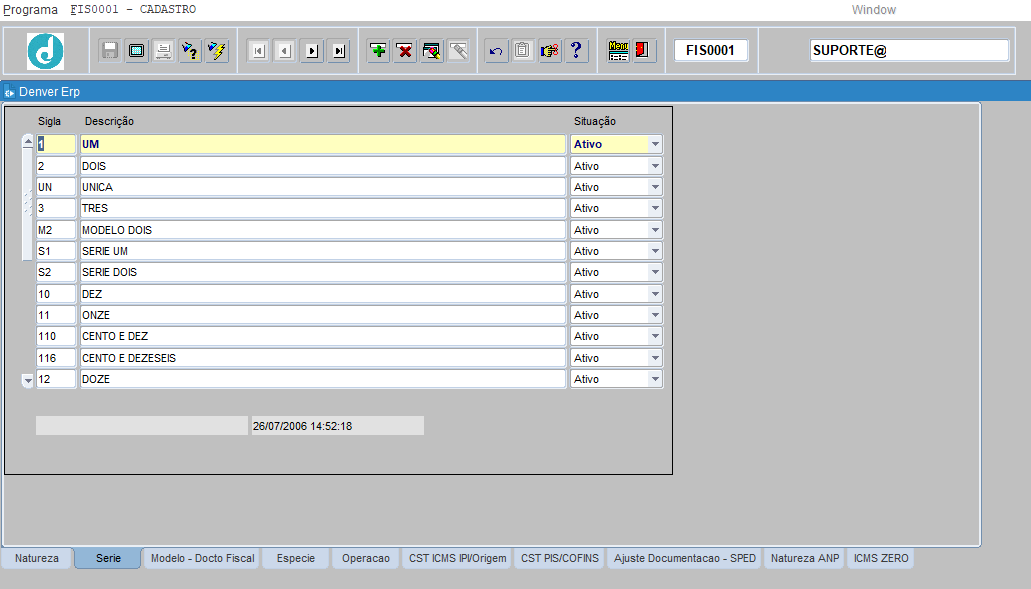This screenshot has width=1031, height=589.
Task: Click the empty grey field beside the date
Action: (142, 426)
